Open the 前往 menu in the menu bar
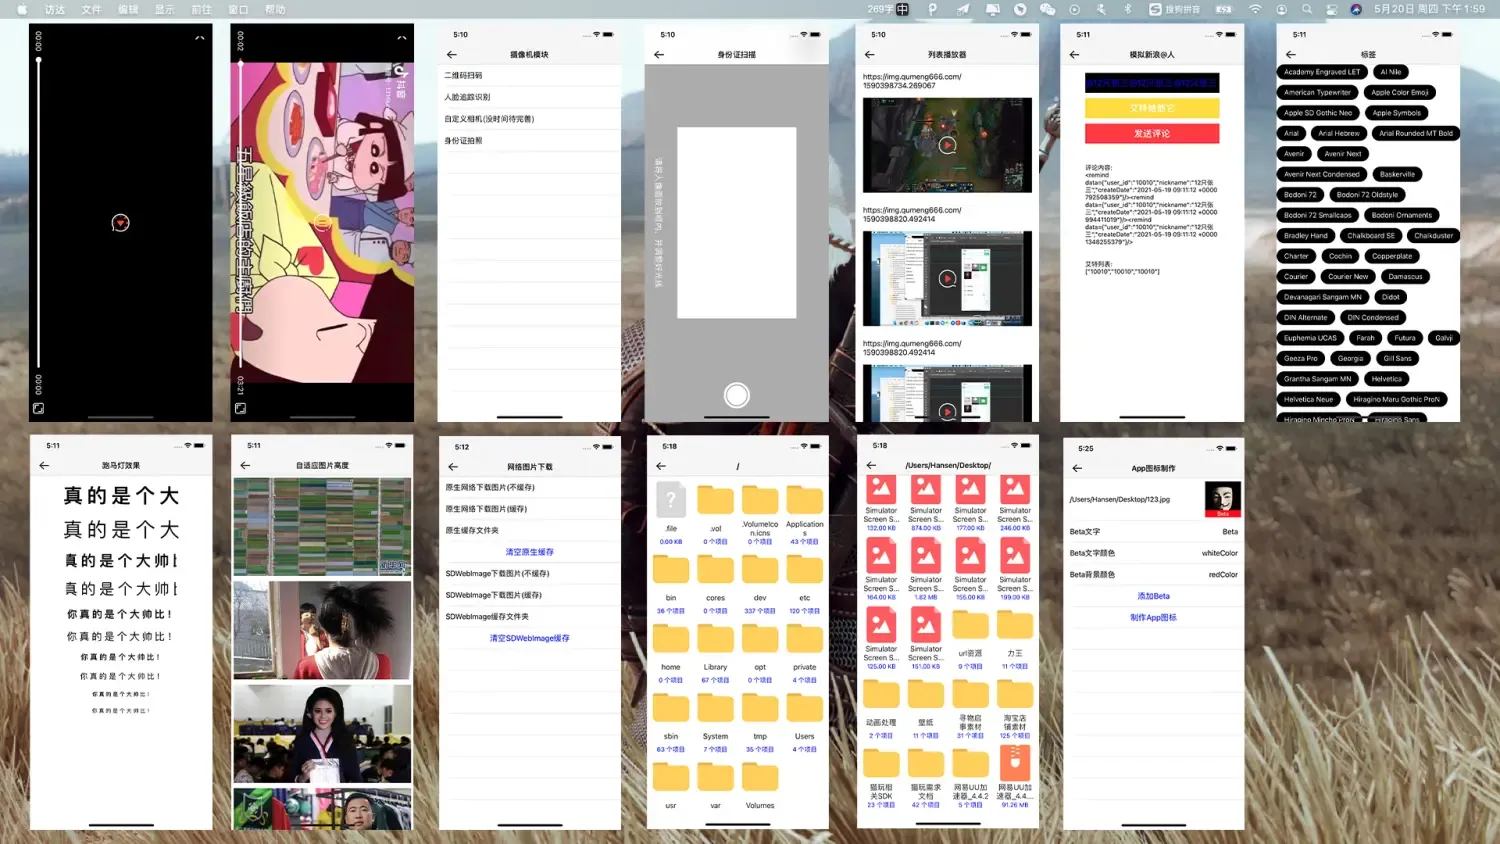The width and height of the screenshot is (1500, 844). [200, 10]
